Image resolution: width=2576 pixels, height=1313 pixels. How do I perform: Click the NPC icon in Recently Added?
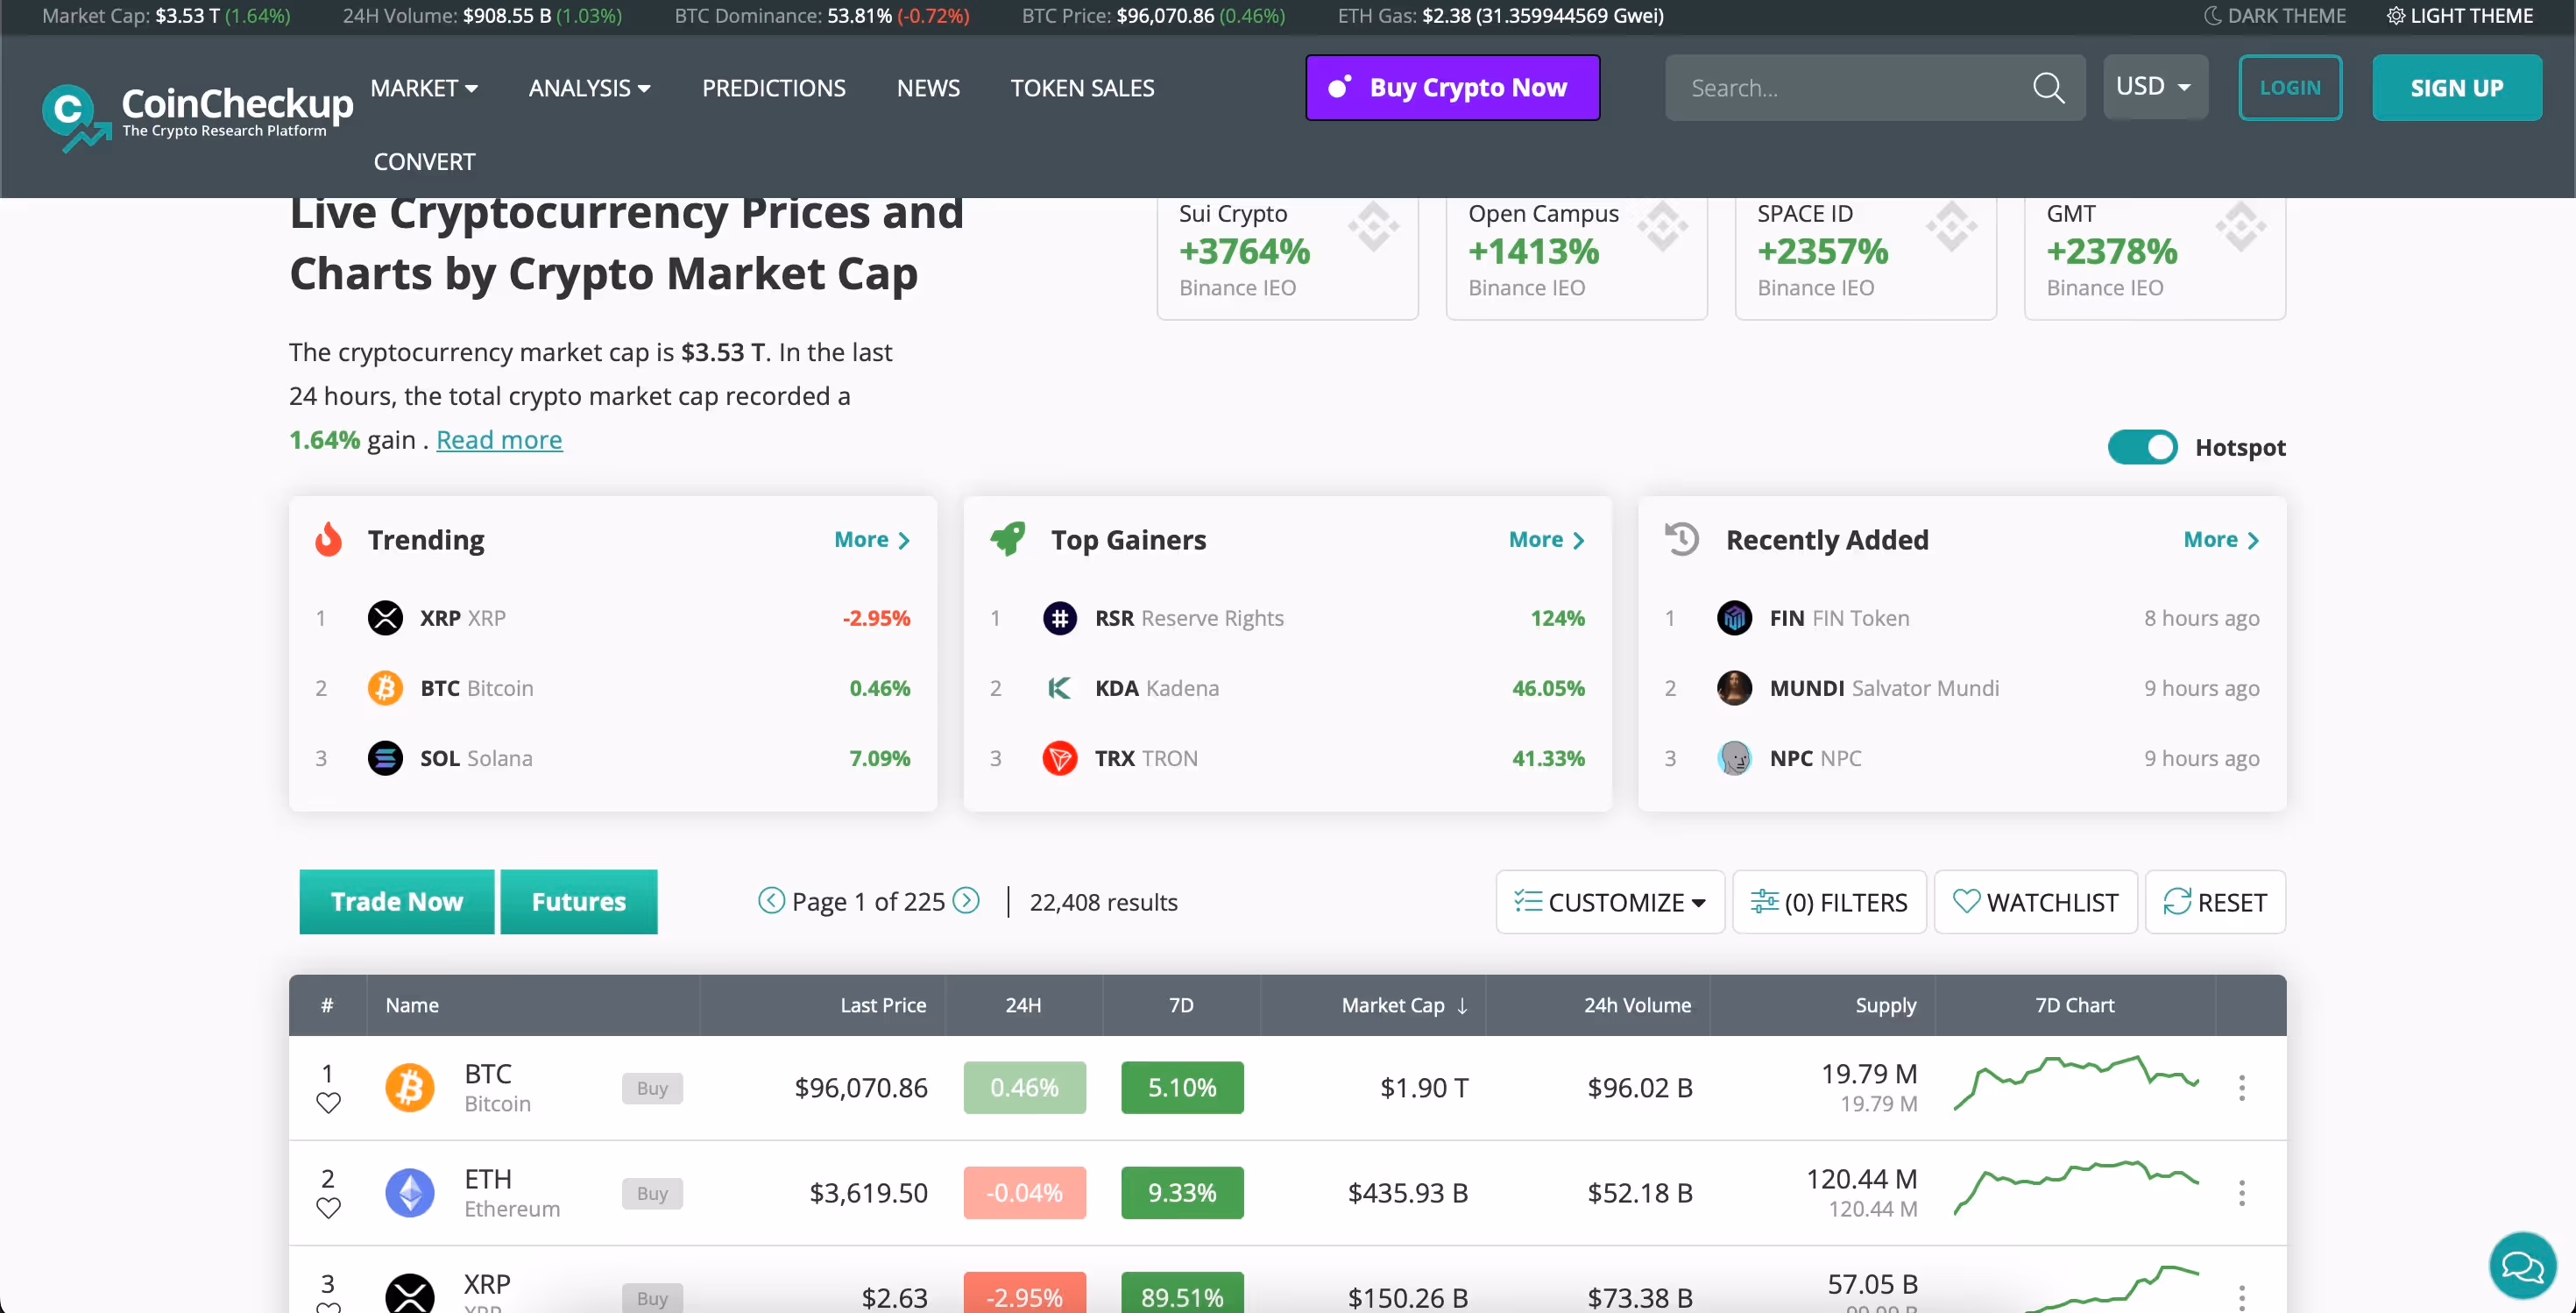(1734, 758)
